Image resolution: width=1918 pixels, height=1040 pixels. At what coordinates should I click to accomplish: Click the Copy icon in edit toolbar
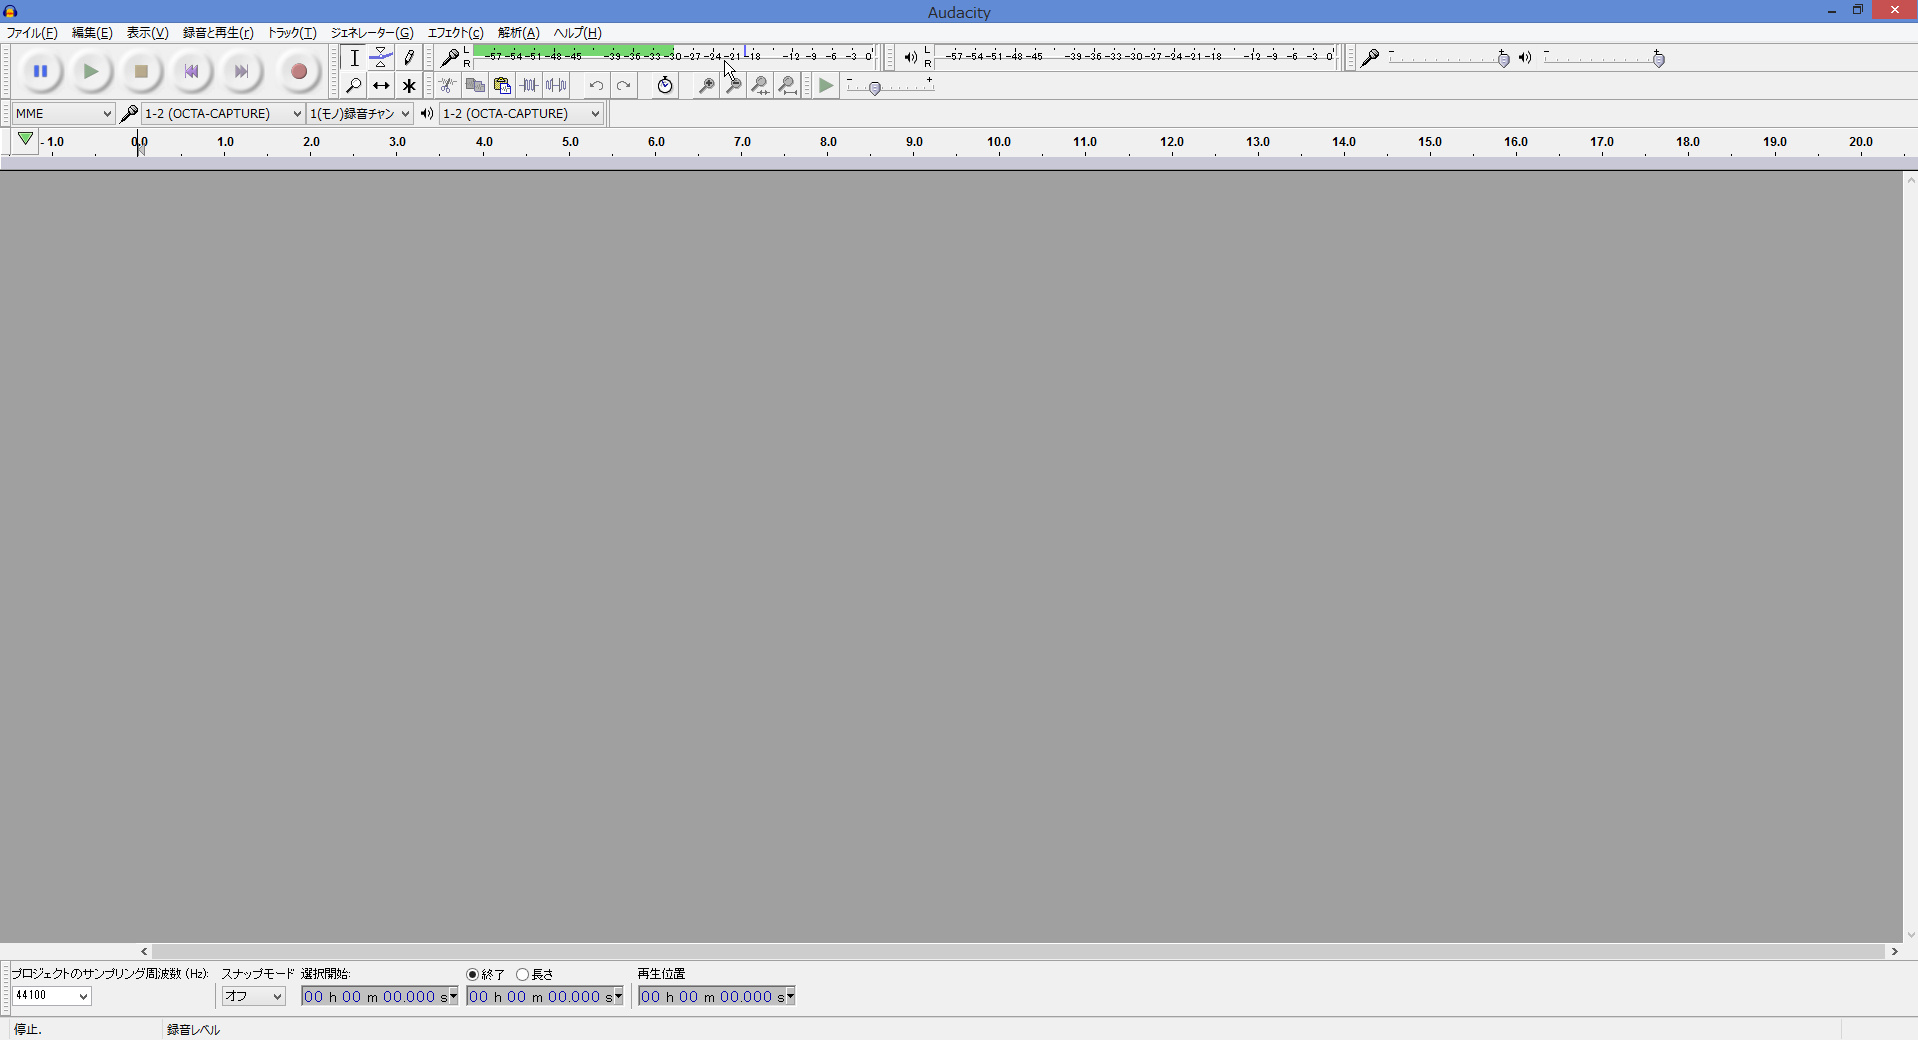tap(475, 85)
